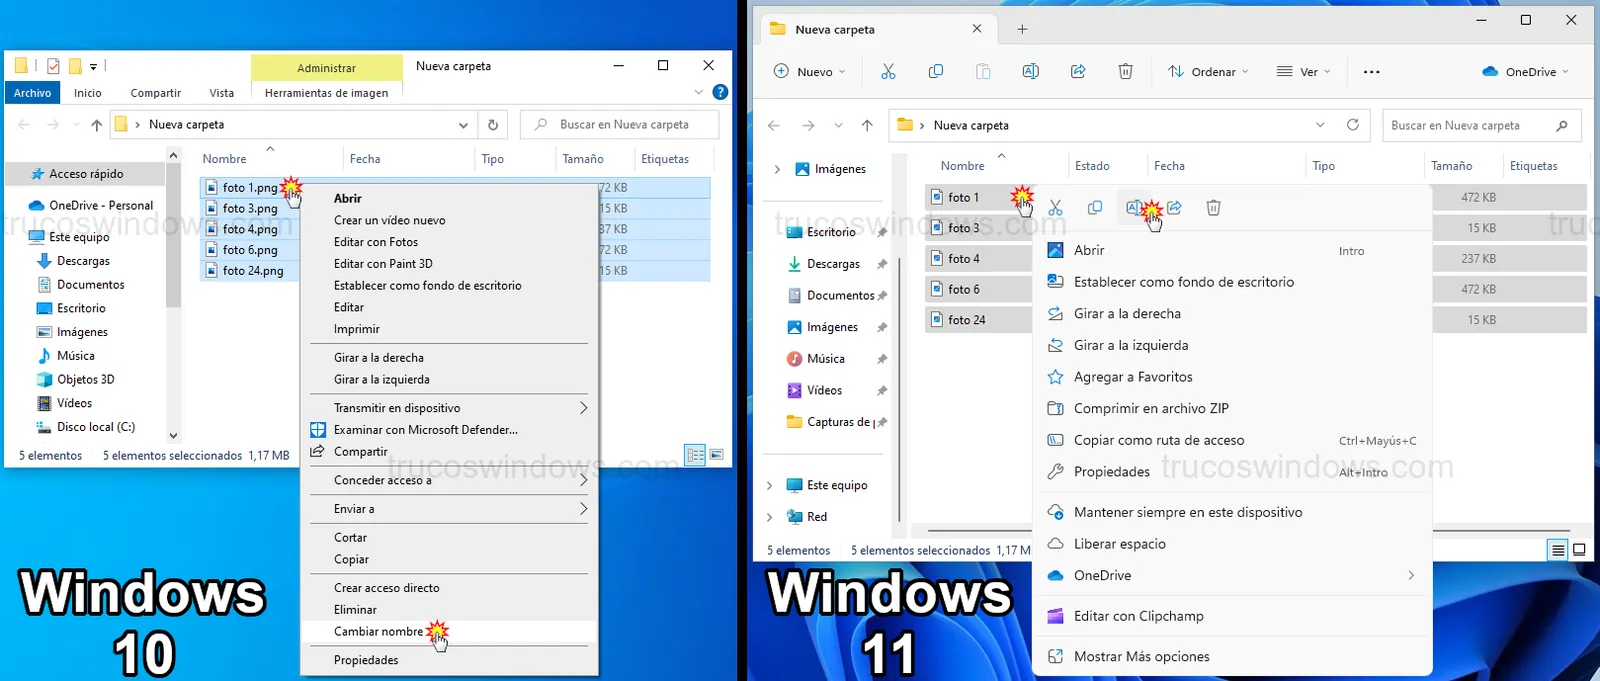The width and height of the screenshot is (1600, 681).
Task: Click the blue Help question mark icon
Action: tap(720, 92)
